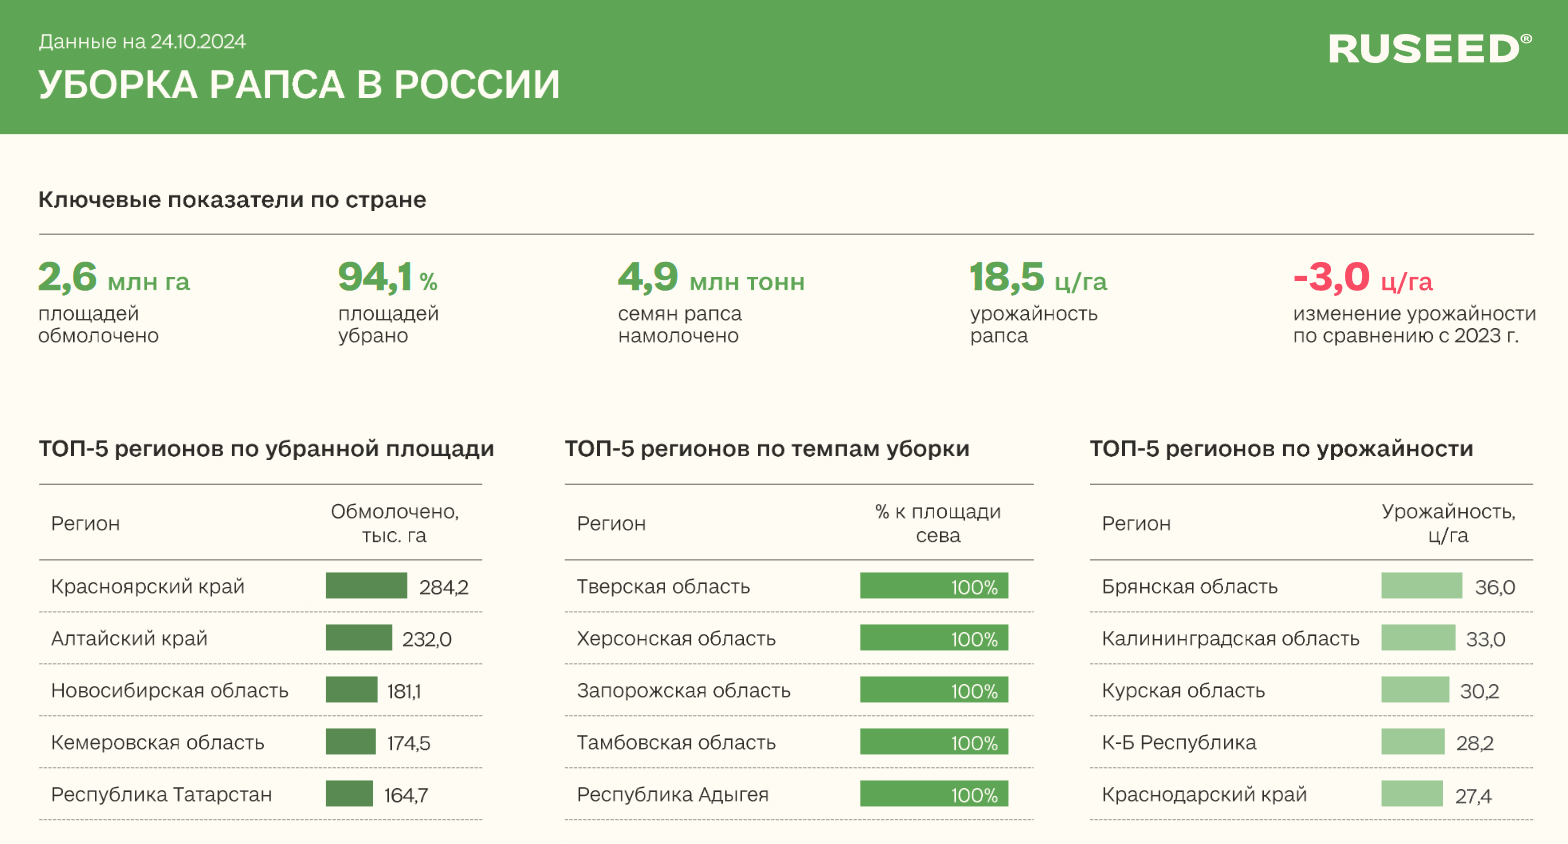Viewport: 1568px width, 844px height.
Task: Click the 100% bar for Республика Адыгея
Action: point(934,794)
